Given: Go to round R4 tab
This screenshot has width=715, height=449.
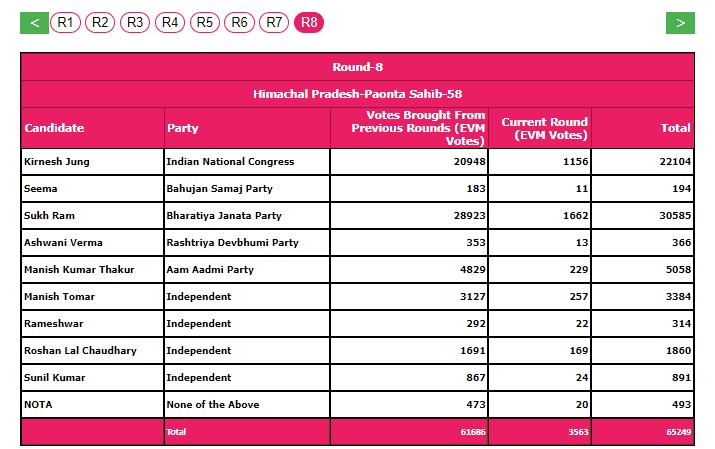Looking at the screenshot, I should tap(170, 22).
